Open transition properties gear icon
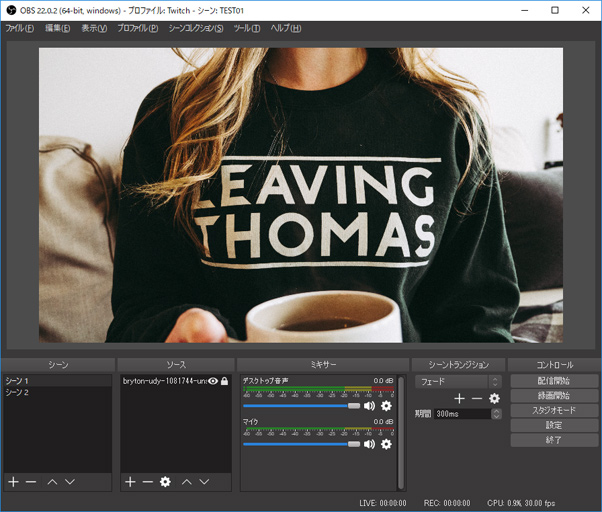 point(494,398)
